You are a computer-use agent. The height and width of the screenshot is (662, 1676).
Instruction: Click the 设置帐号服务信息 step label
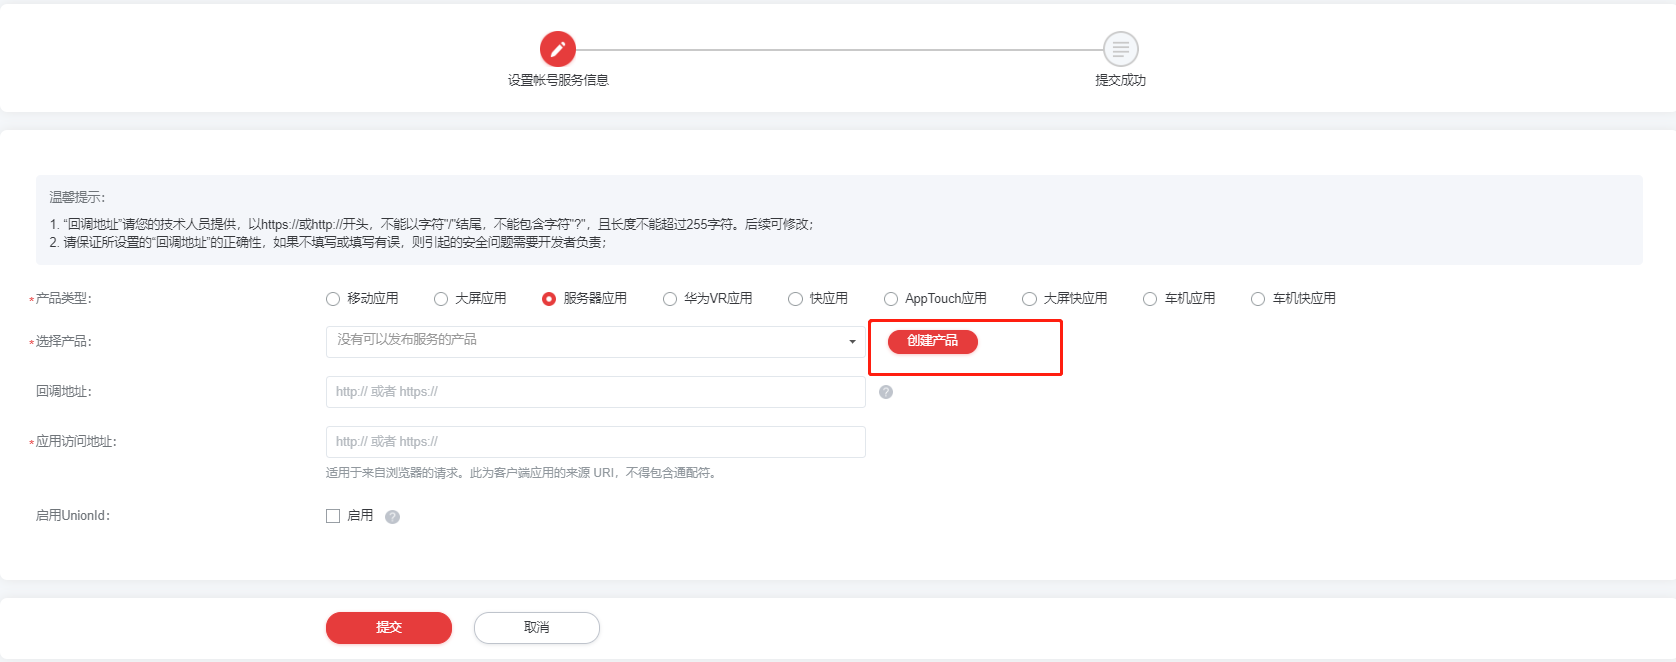click(558, 80)
